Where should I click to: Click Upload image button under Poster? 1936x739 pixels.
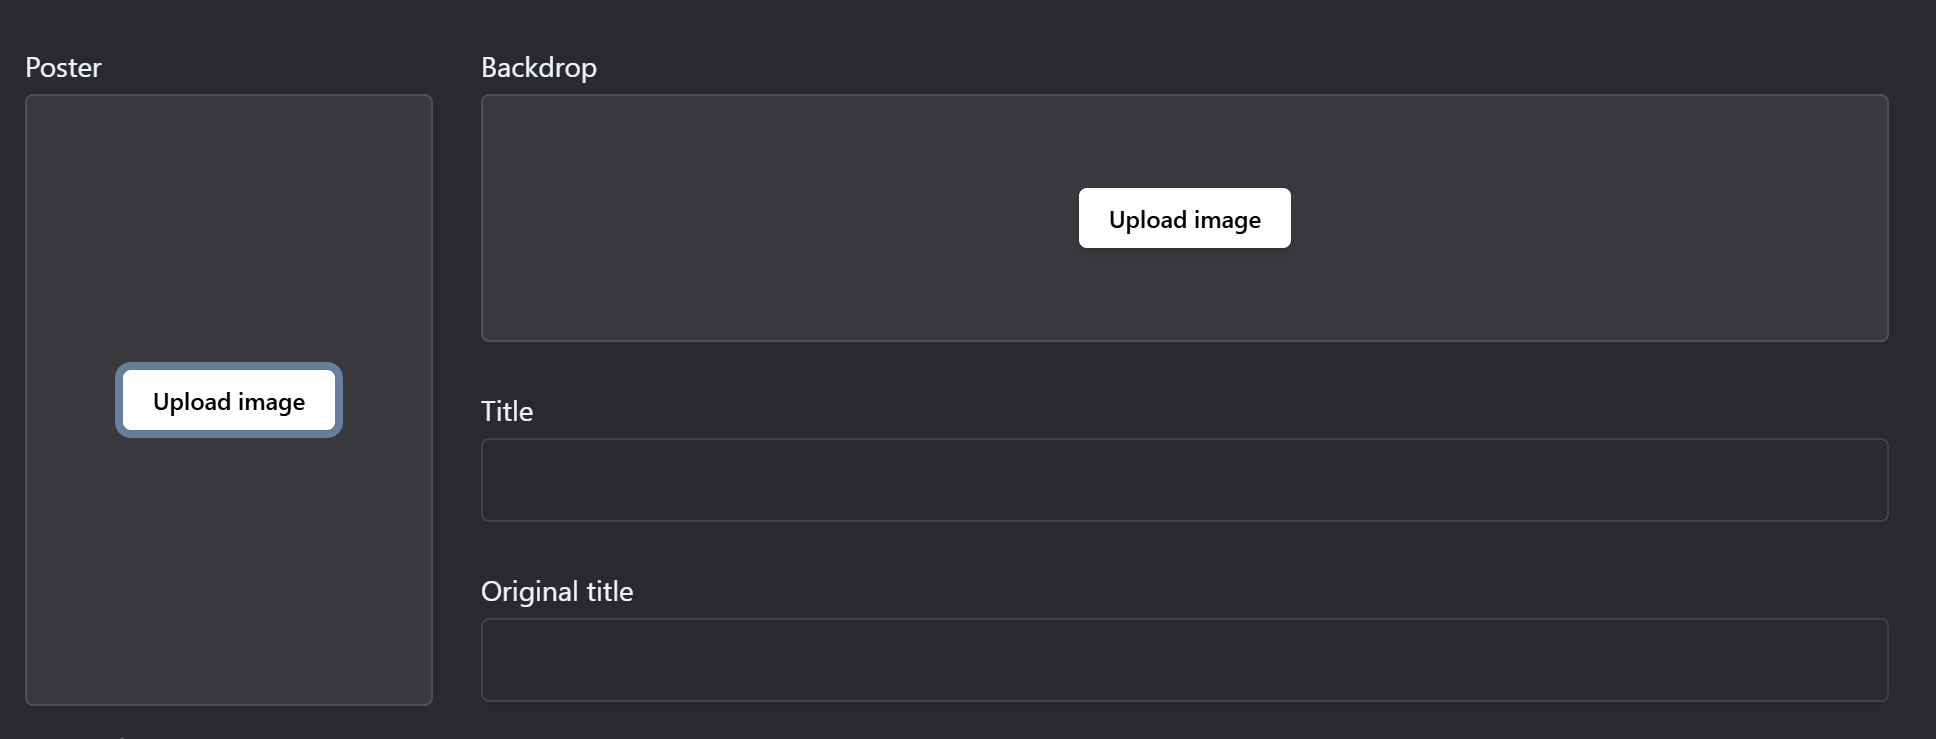tap(229, 400)
